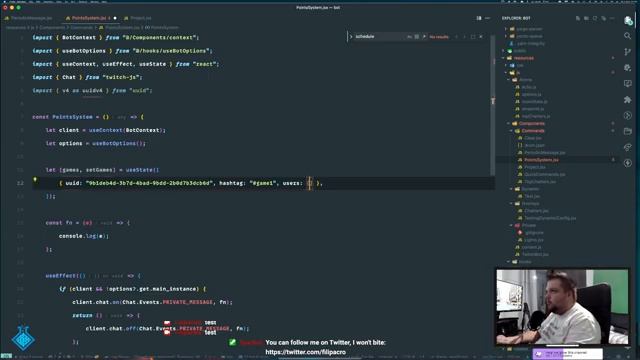Expand replace mode chevron in find widget
Image resolution: width=640 pixels, height=360 pixels.
[x=351, y=37]
